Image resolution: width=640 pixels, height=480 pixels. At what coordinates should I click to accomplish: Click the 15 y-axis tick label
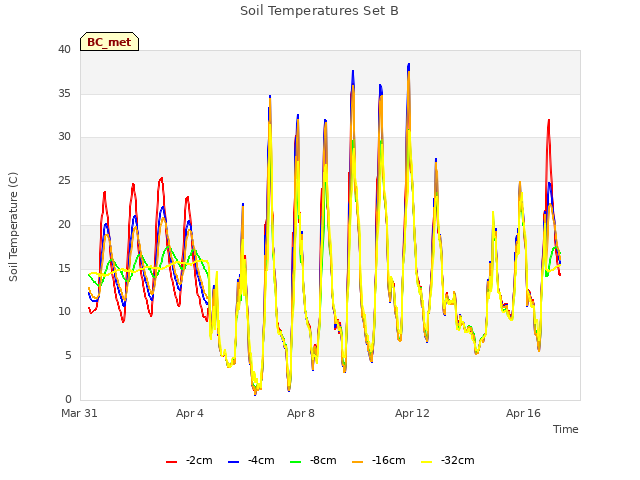click(x=64, y=268)
